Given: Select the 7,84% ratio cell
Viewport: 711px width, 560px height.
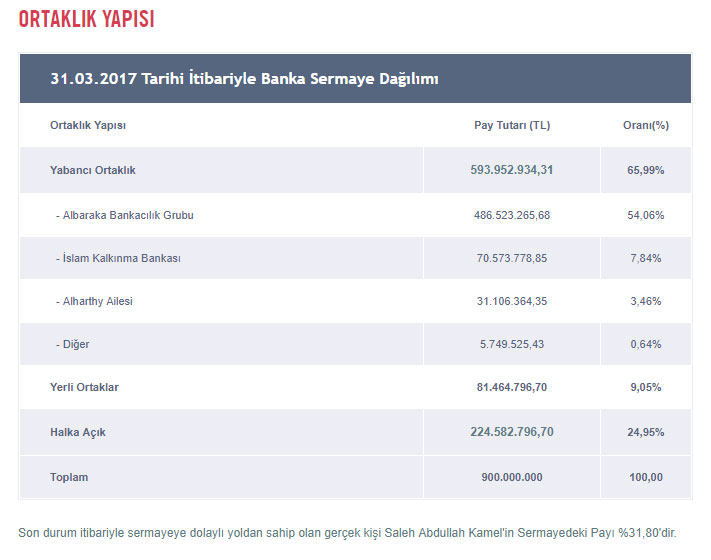Looking at the screenshot, I should [x=646, y=258].
